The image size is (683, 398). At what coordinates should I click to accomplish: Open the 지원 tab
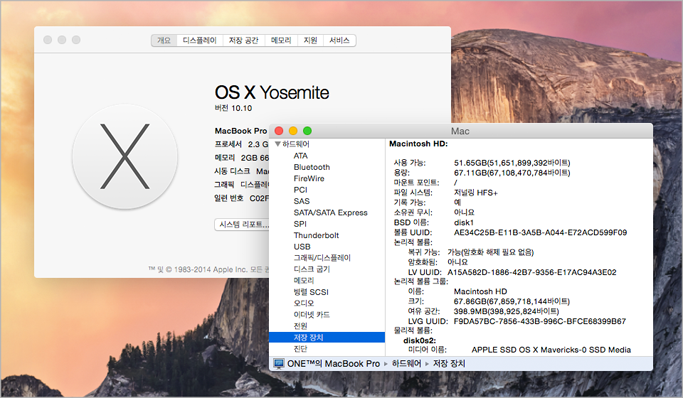[310, 40]
